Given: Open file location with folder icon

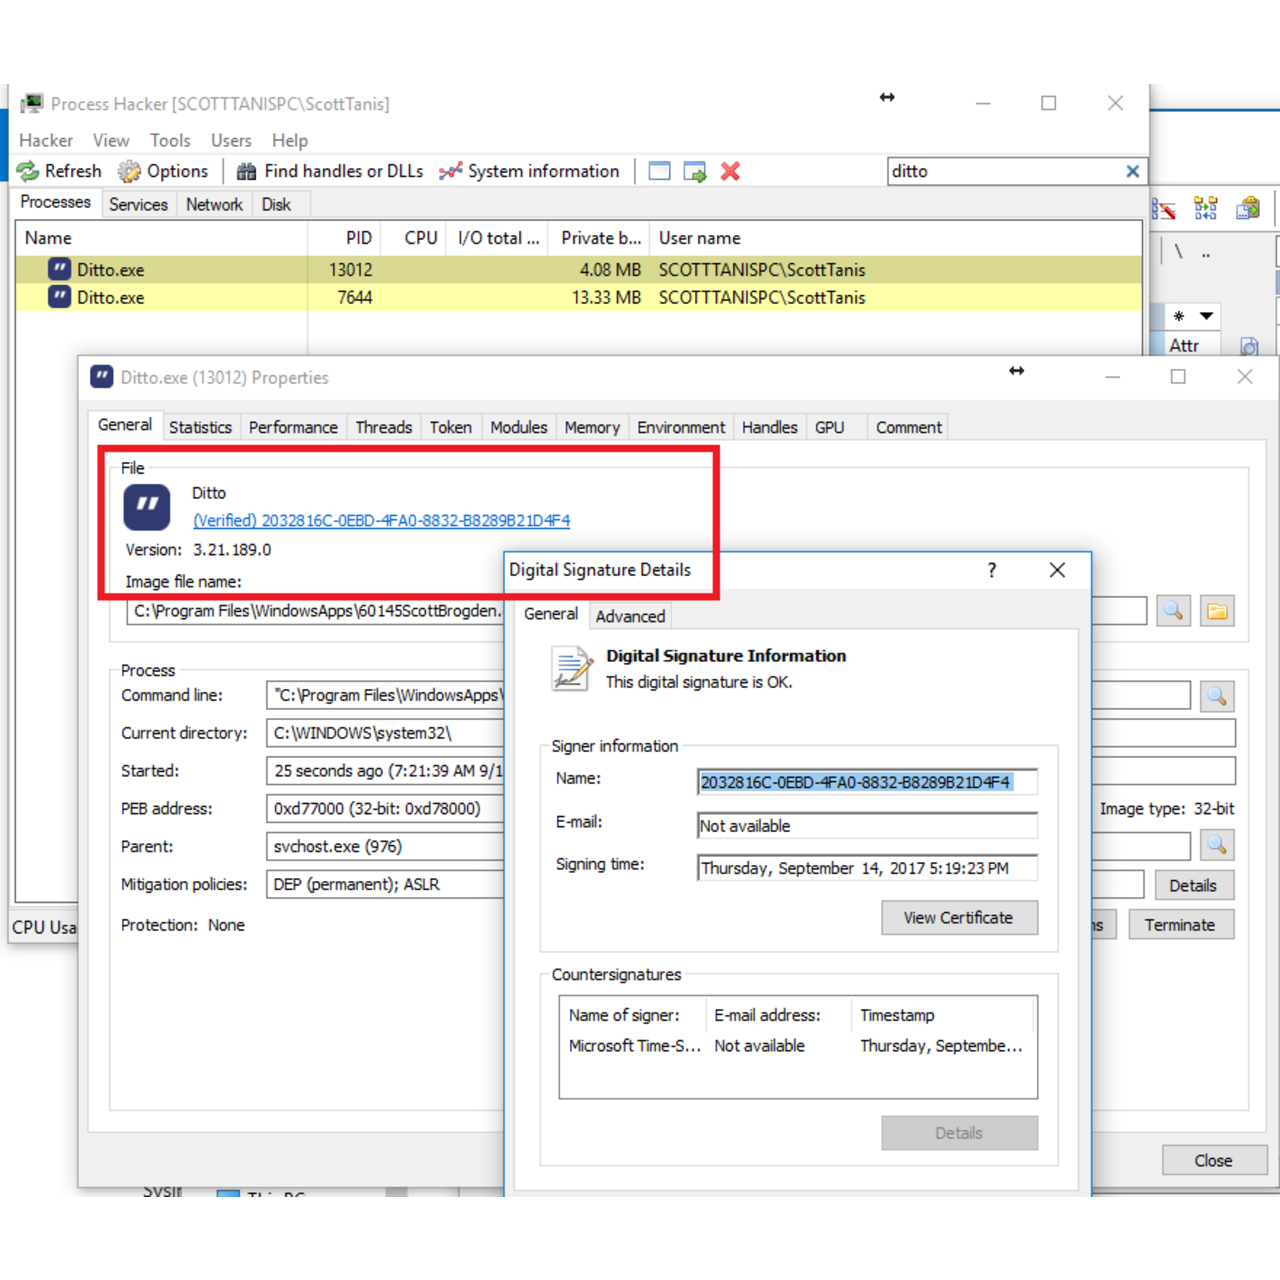Looking at the screenshot, I should click(1217, 611).
